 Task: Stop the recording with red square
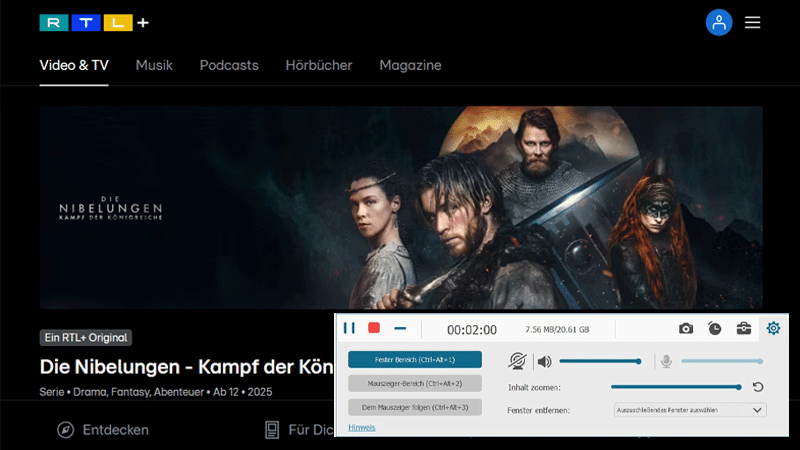pyautogui.click(x=374, y=328)
